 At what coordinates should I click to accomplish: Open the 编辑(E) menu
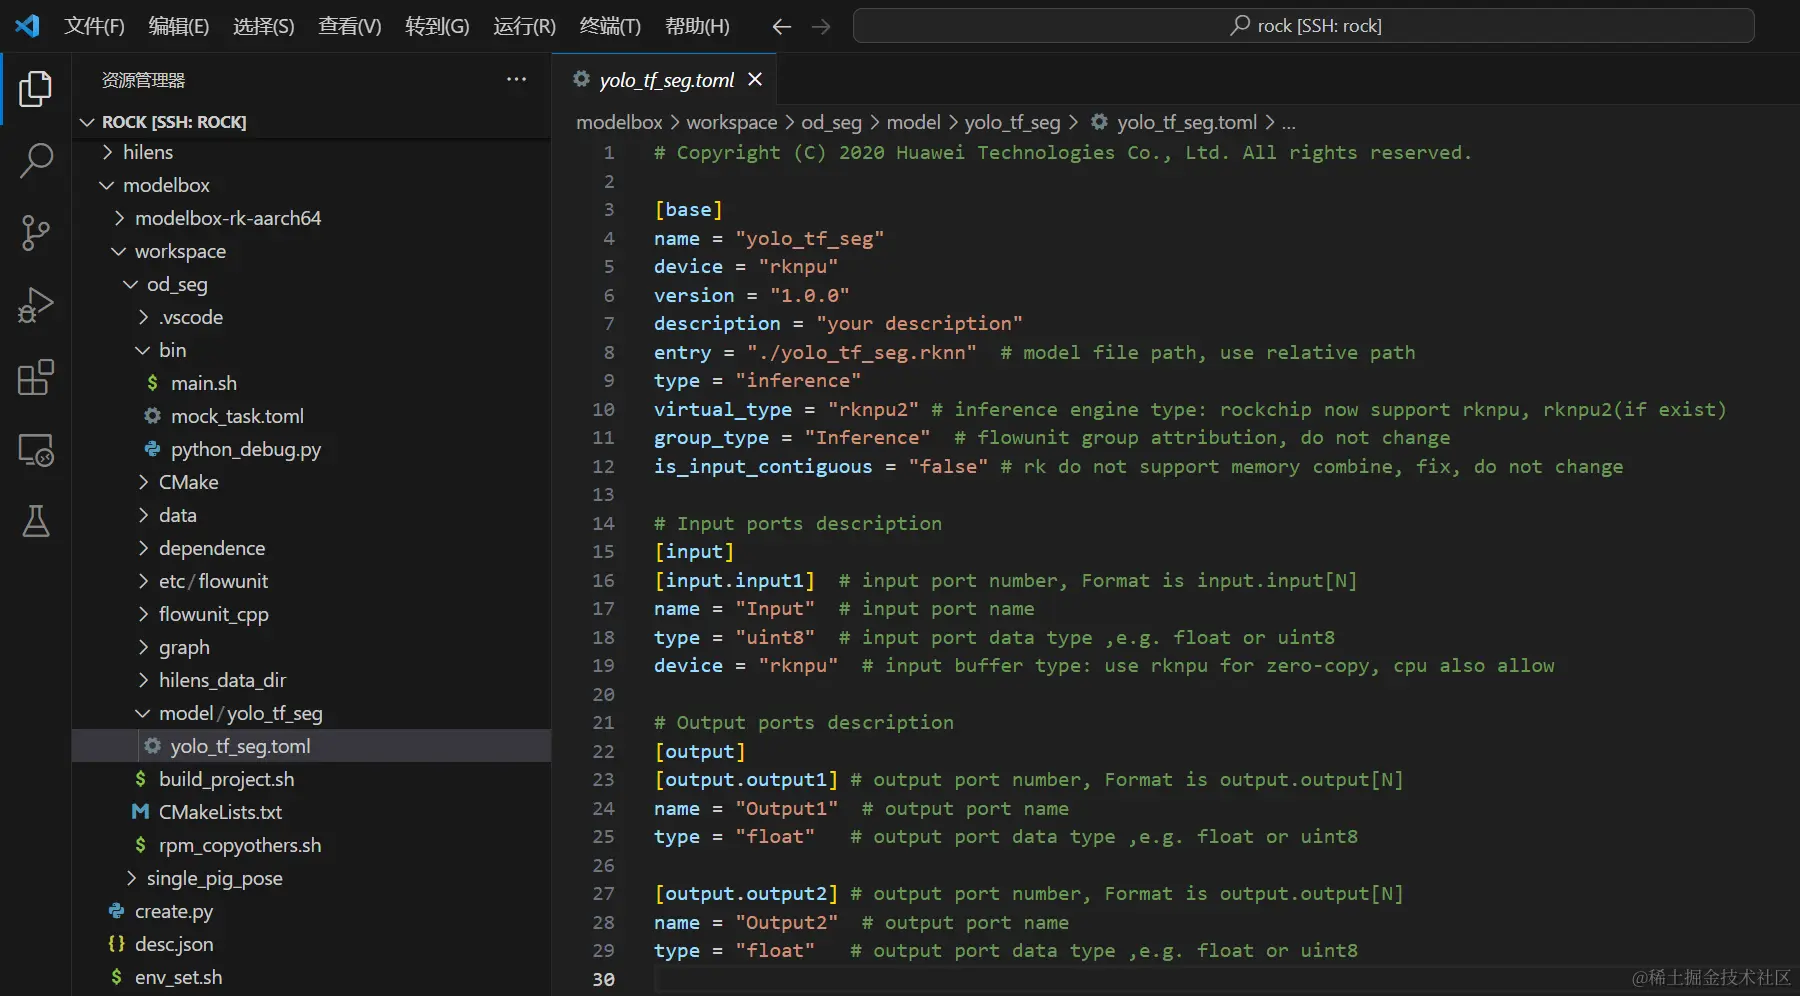click(x=179, y=26)
